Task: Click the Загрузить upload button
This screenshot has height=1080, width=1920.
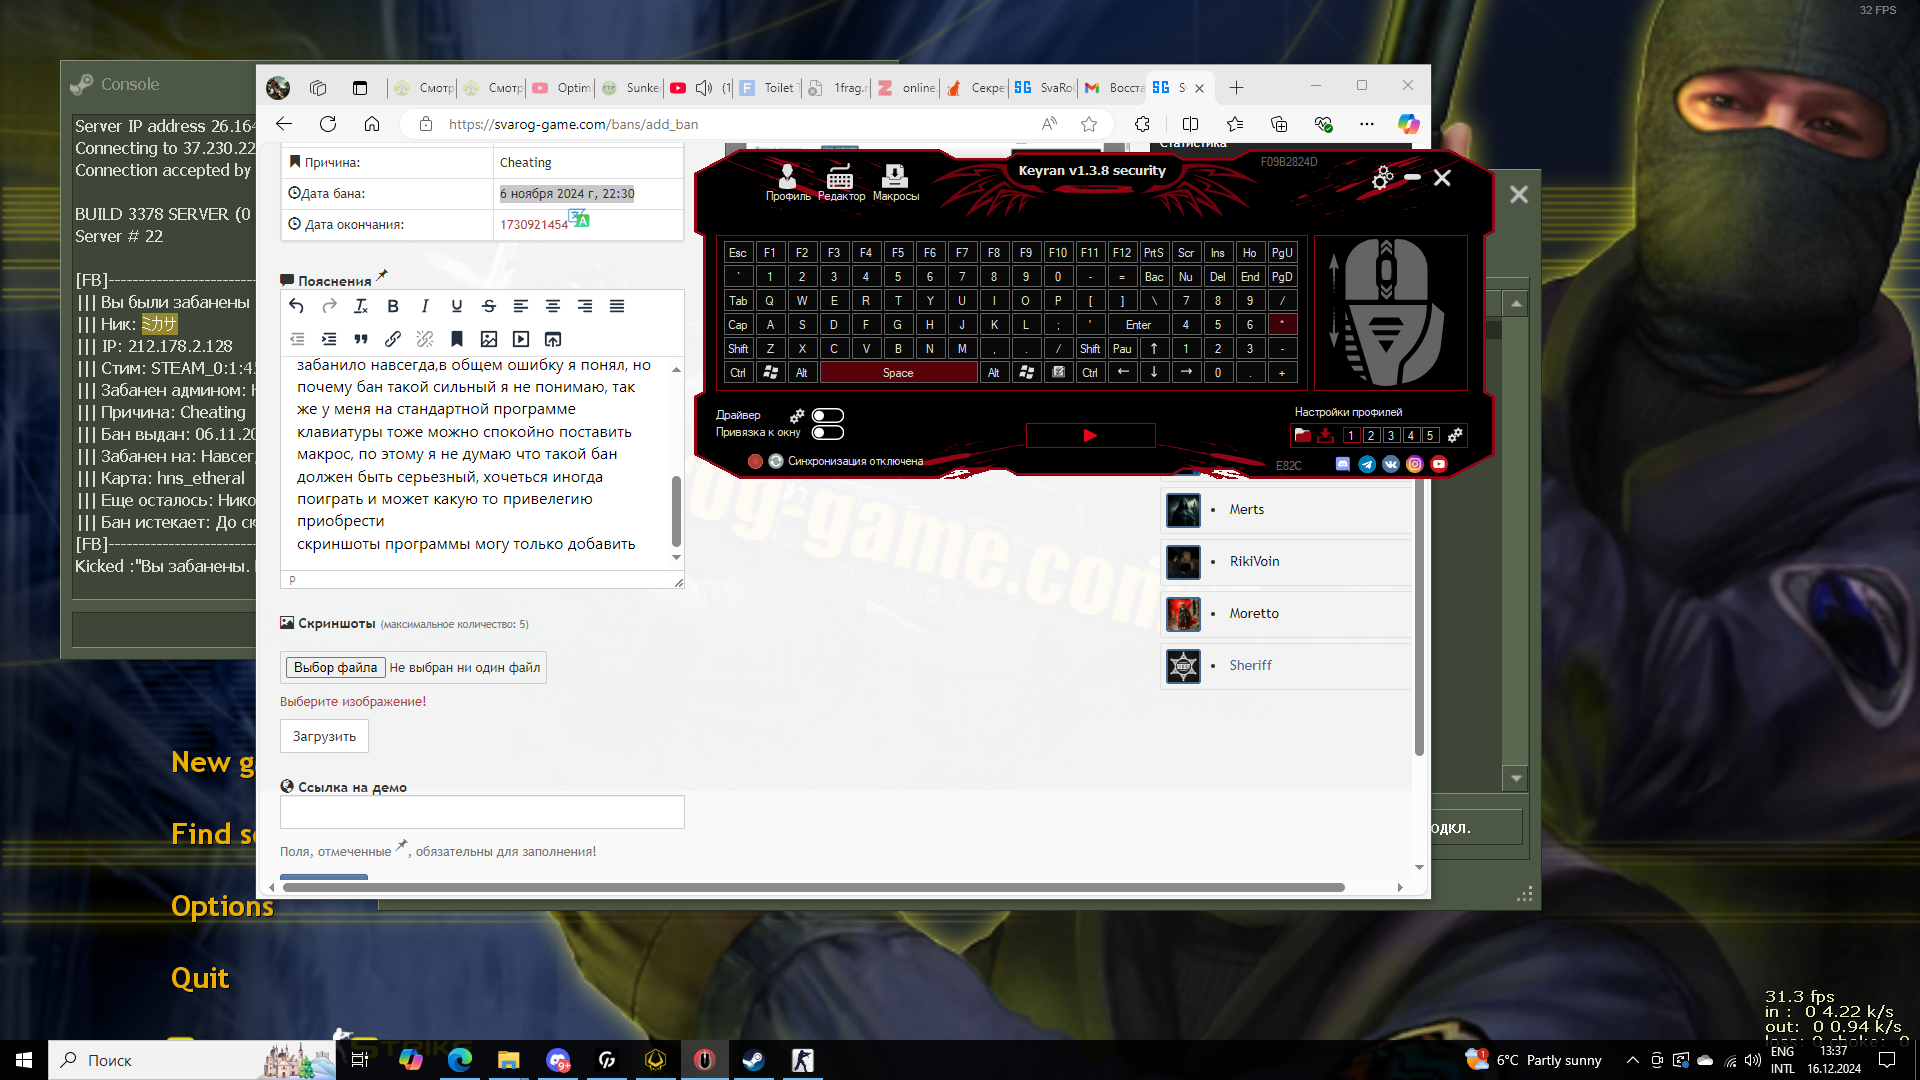Action: pyautogui.click(x=324, y=736)
